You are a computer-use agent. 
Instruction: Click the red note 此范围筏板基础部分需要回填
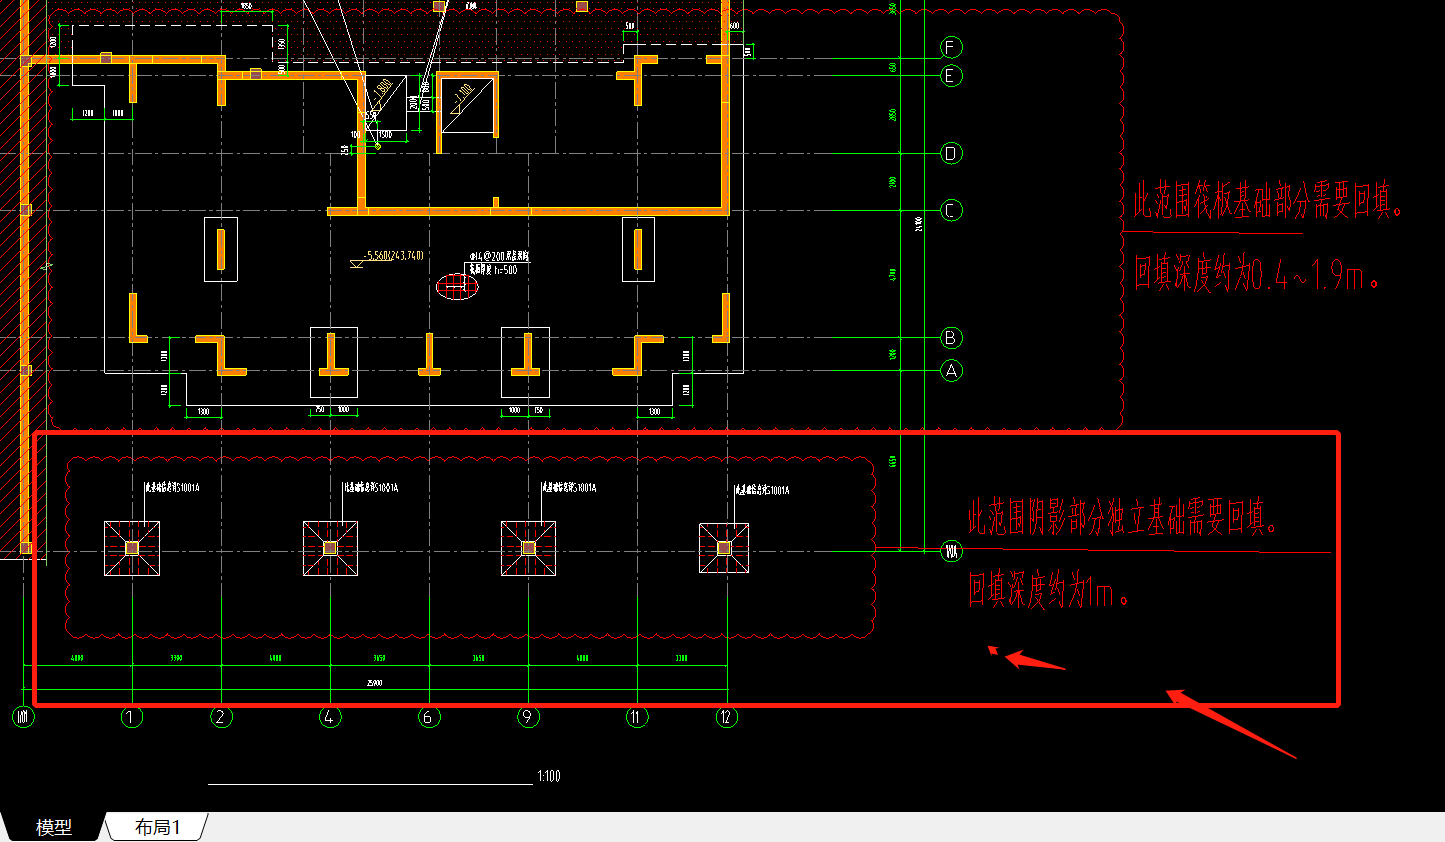tap(1268, 201)
